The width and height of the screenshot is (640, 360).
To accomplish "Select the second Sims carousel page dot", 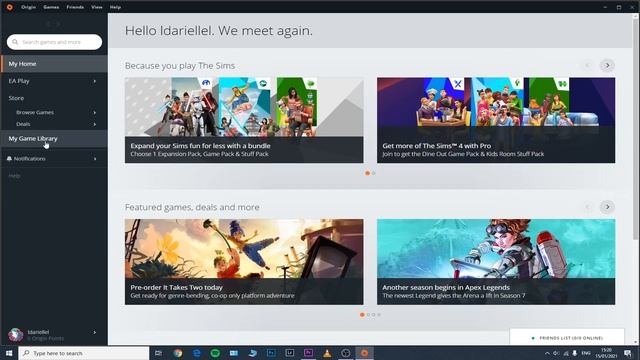I will pos(373,173).
